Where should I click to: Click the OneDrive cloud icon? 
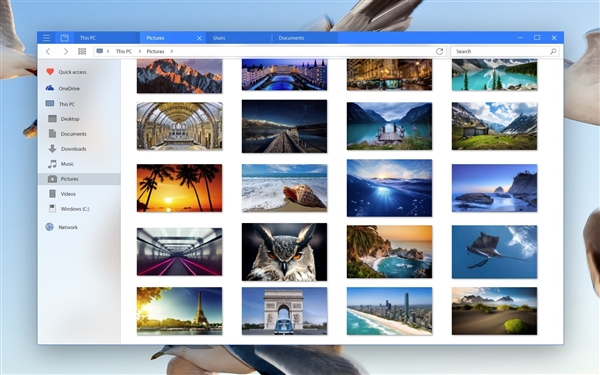pyautogui.click(x=50, y=88)
